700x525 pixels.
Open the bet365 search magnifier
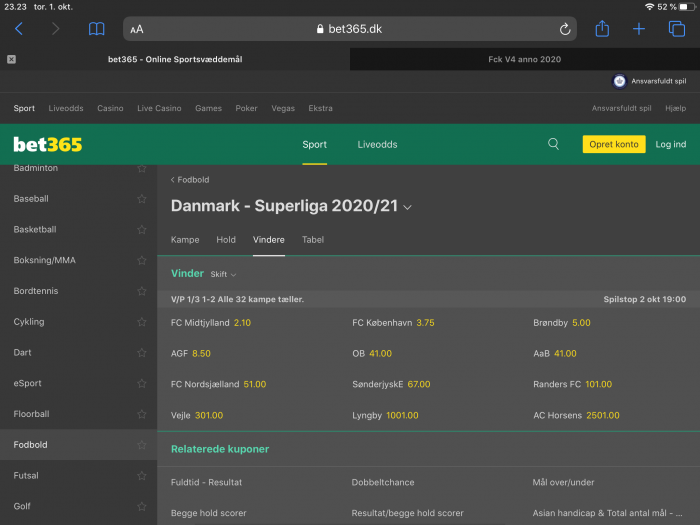click(x=553, y=144)
